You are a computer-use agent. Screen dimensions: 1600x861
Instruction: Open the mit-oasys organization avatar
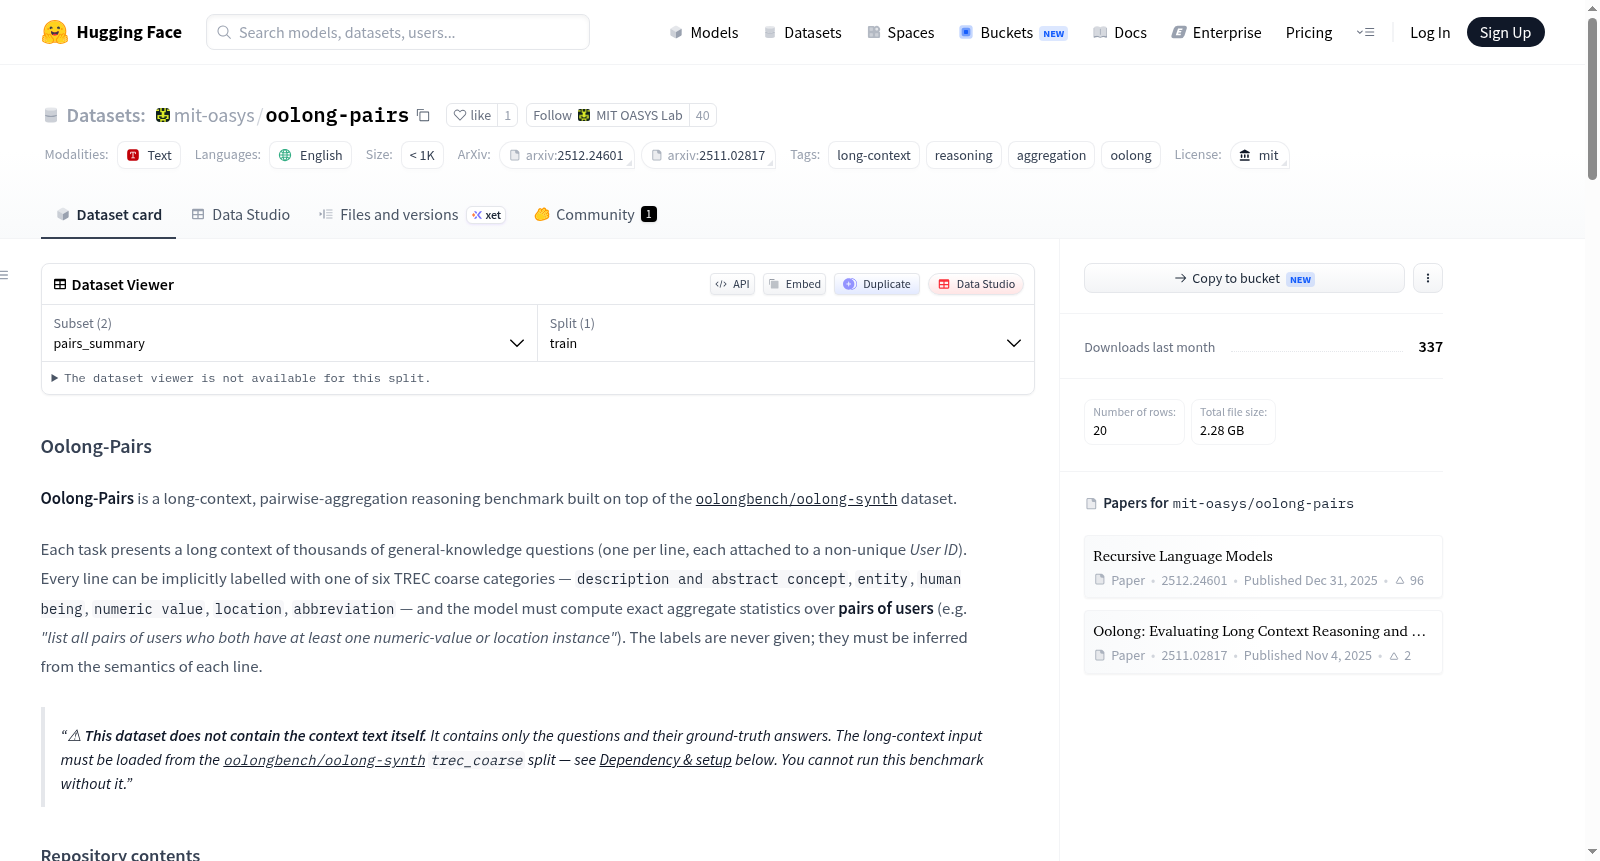coord(163,115)
